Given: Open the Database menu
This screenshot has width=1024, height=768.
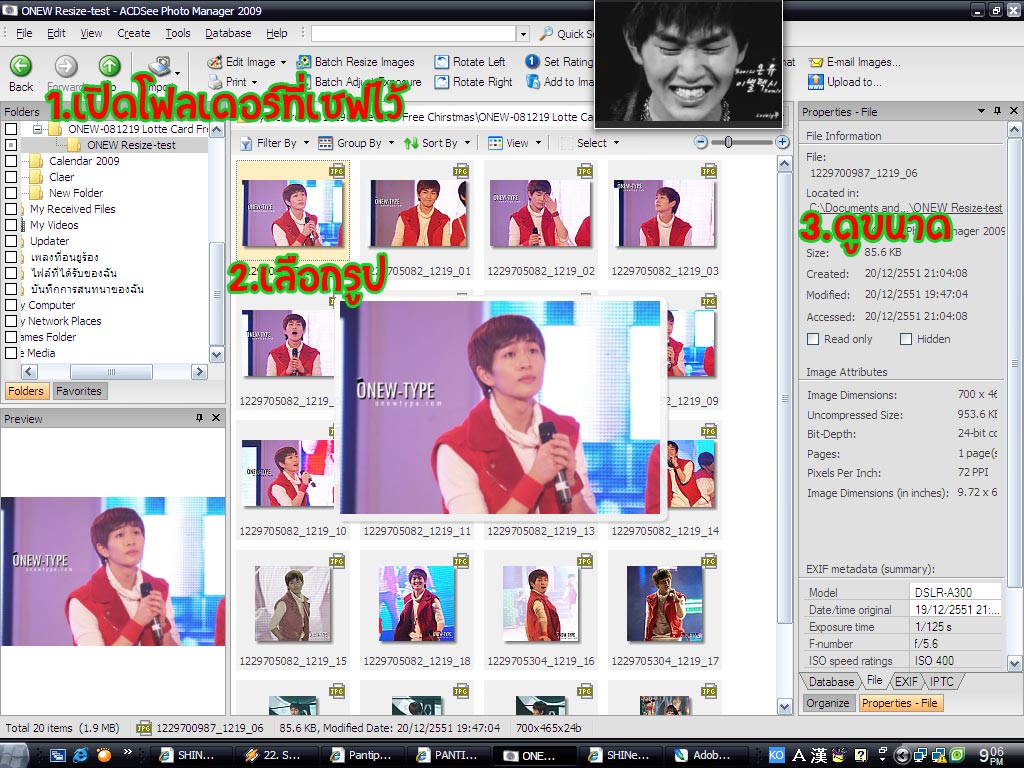Looking at the screenshot, I should tap(228, 33).
